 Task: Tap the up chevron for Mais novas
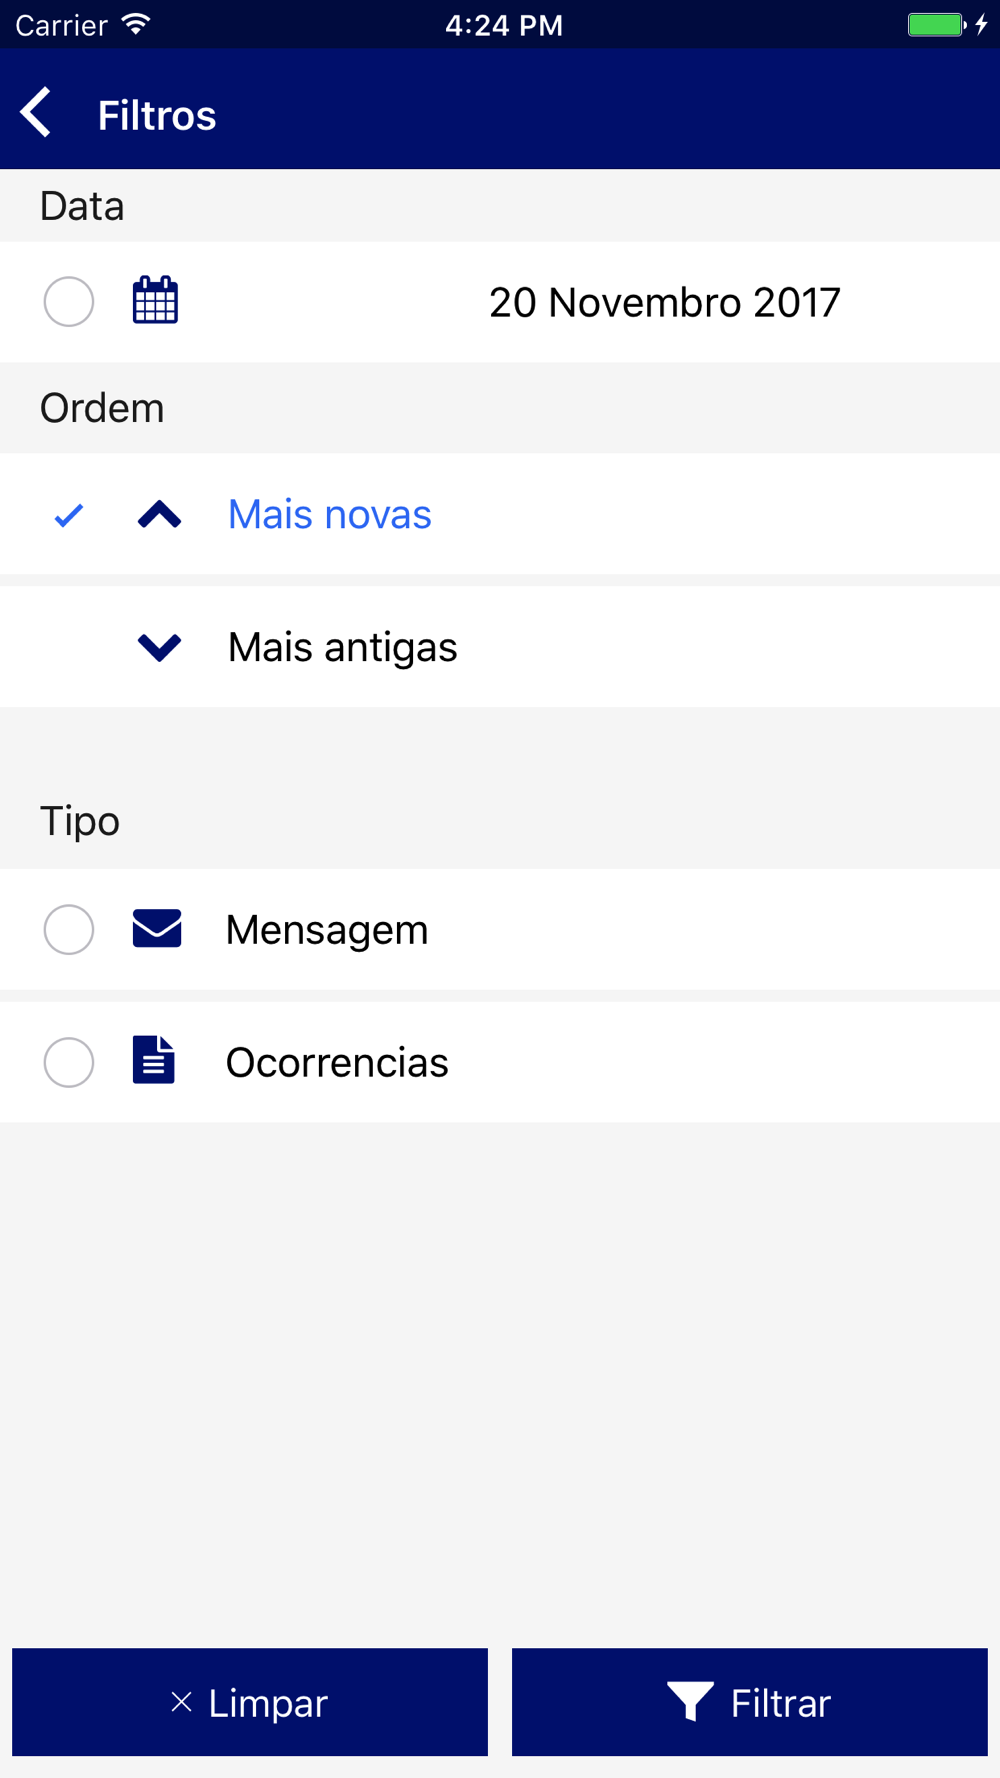click(159, 514)
